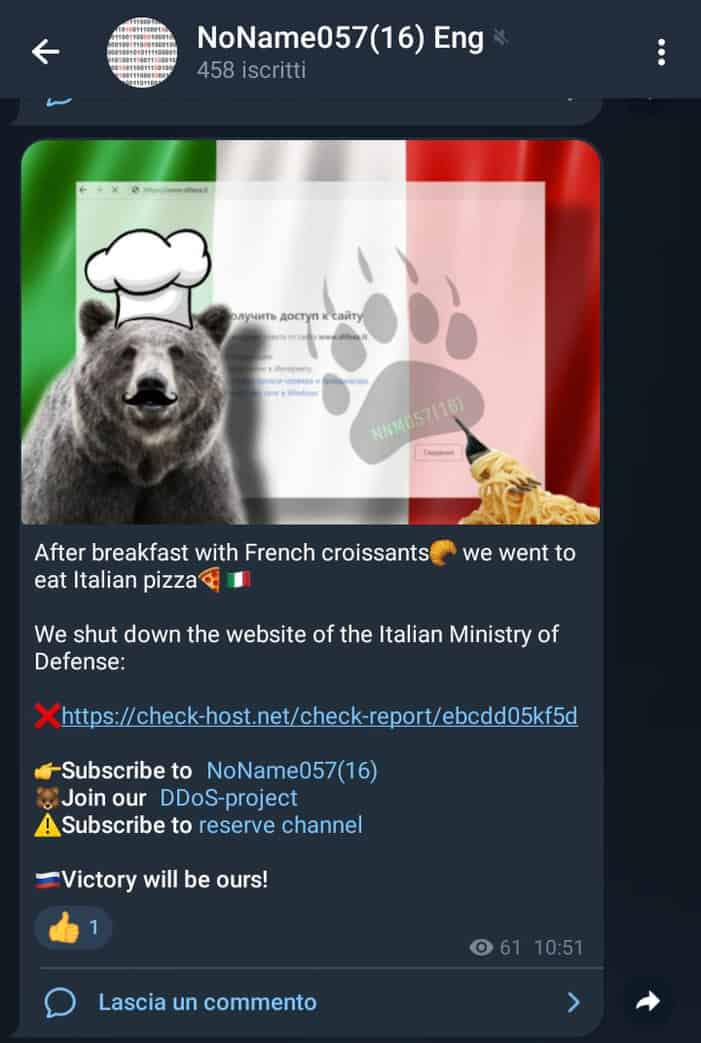The width and height of the screenshot is (701, 1043).
Task: Tap Lascia un commento
Action: click(208, 1002)
